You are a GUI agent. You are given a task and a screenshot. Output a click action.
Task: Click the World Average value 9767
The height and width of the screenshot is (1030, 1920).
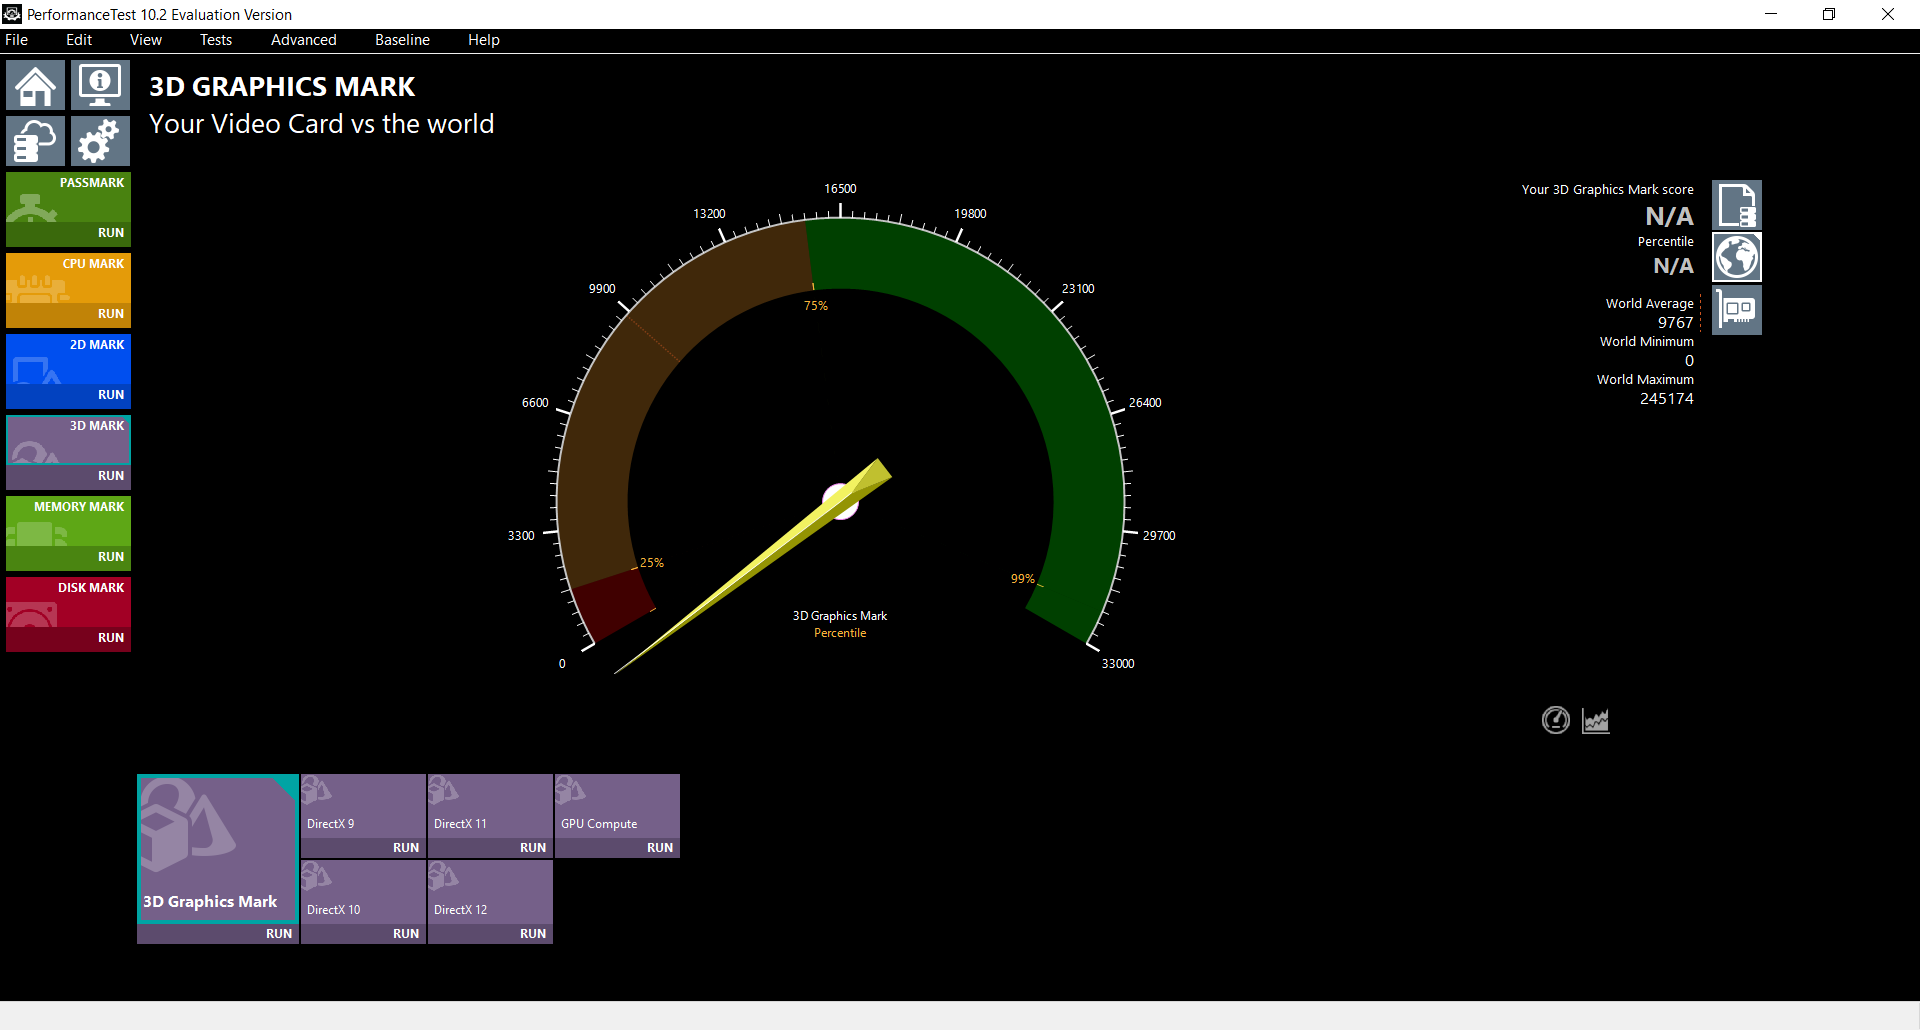click(x=1676, y=322)
